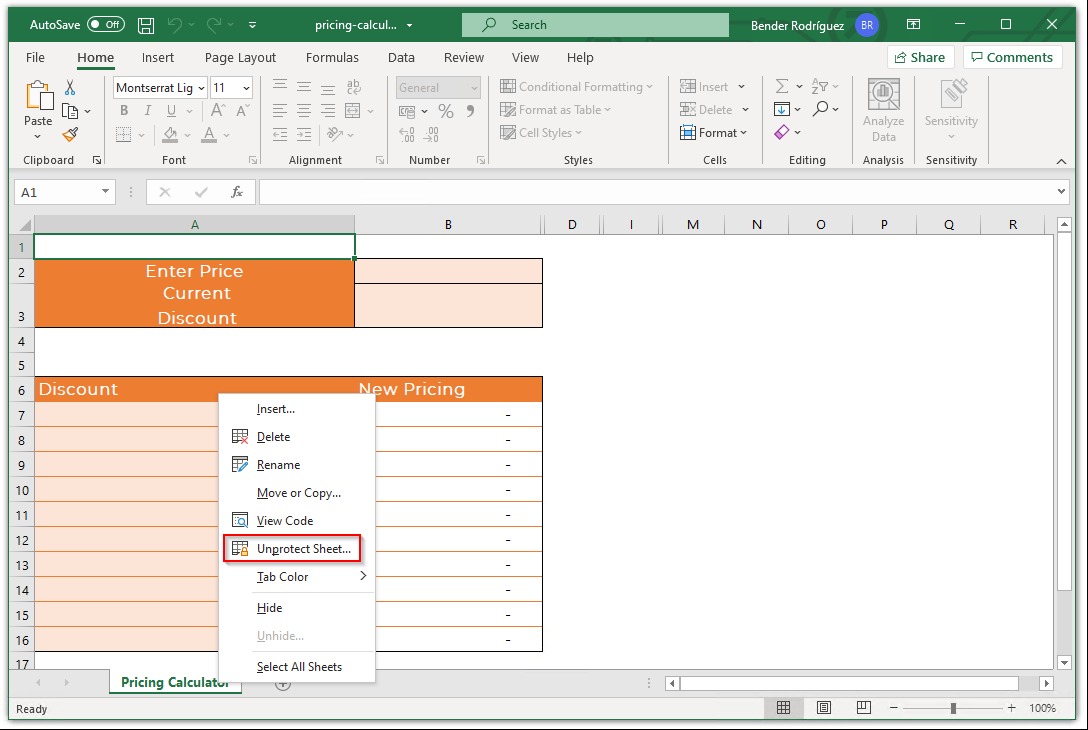The image size is (1088, 730).
Task: Open the Analyze Data pane
Action: tap(883, 110)
